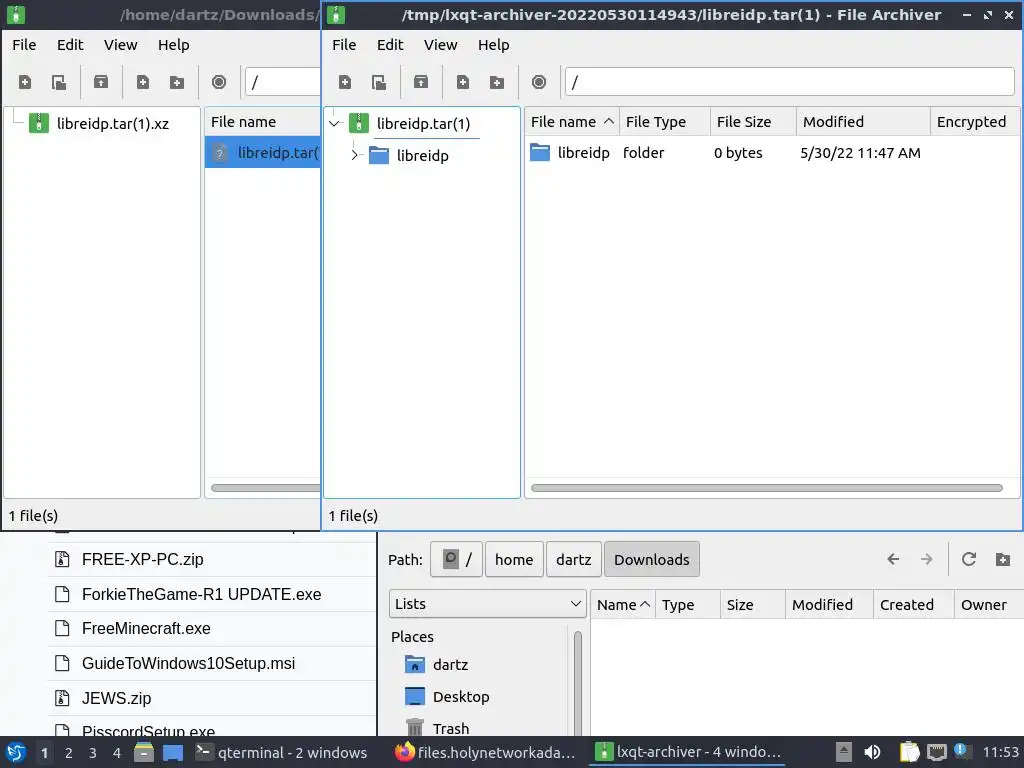The height and width of the screenshot is (768, 1024).
Task: Open Help menu in front archiver window
Action: [493, 45]
